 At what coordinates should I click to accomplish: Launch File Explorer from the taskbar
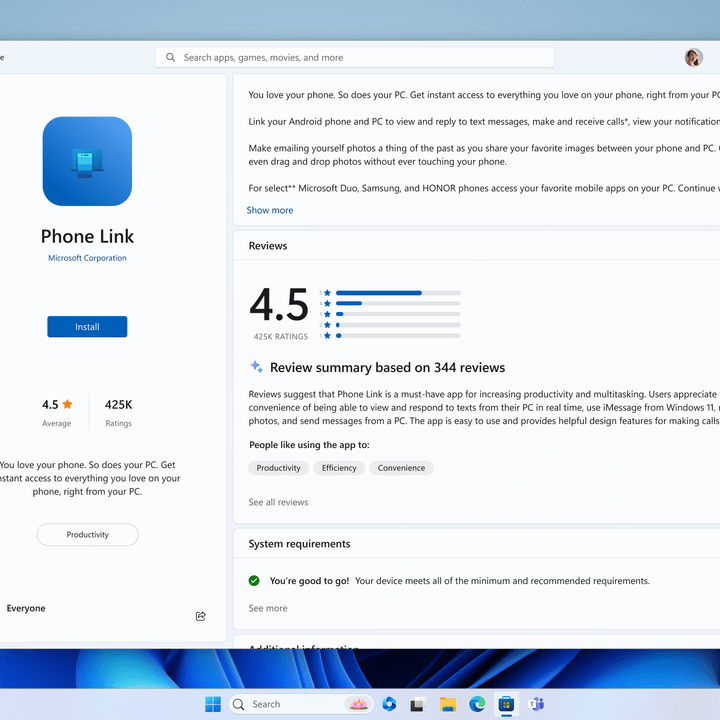pyautogui.click(x=448, y=704)
